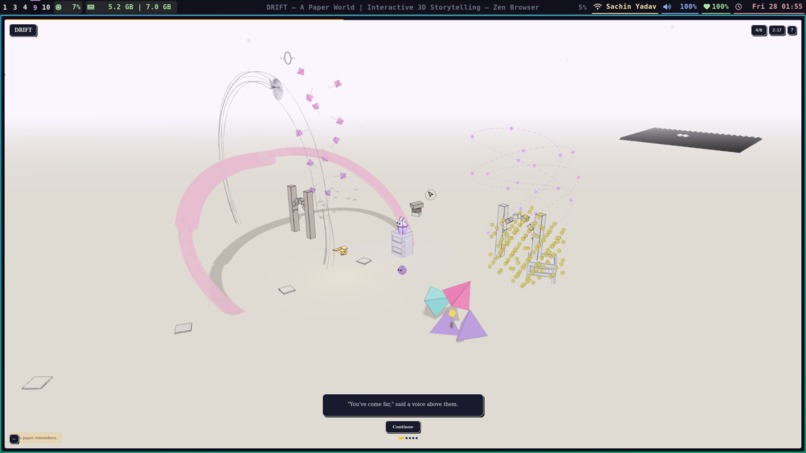Switch to workspace 3 in the top bar

click(x=15, y=7)
